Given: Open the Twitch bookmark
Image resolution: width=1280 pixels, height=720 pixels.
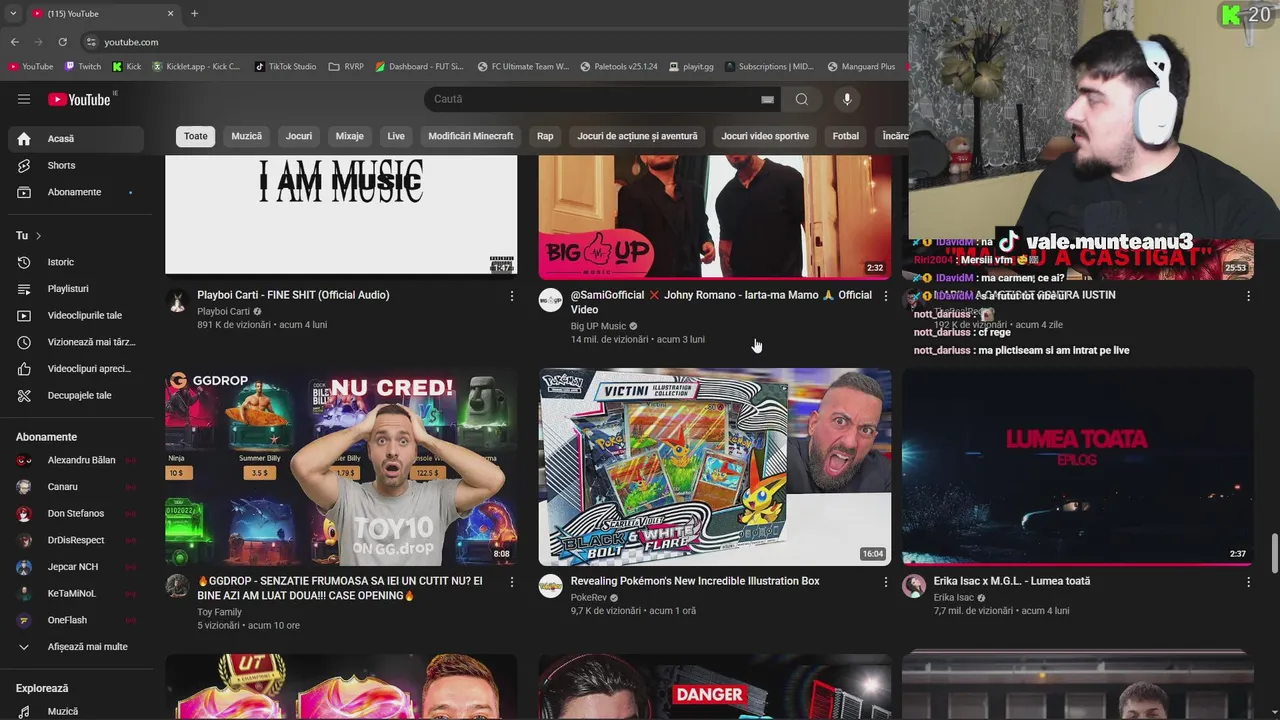Looking at the screenshot, I should click(x=82, y=67).
